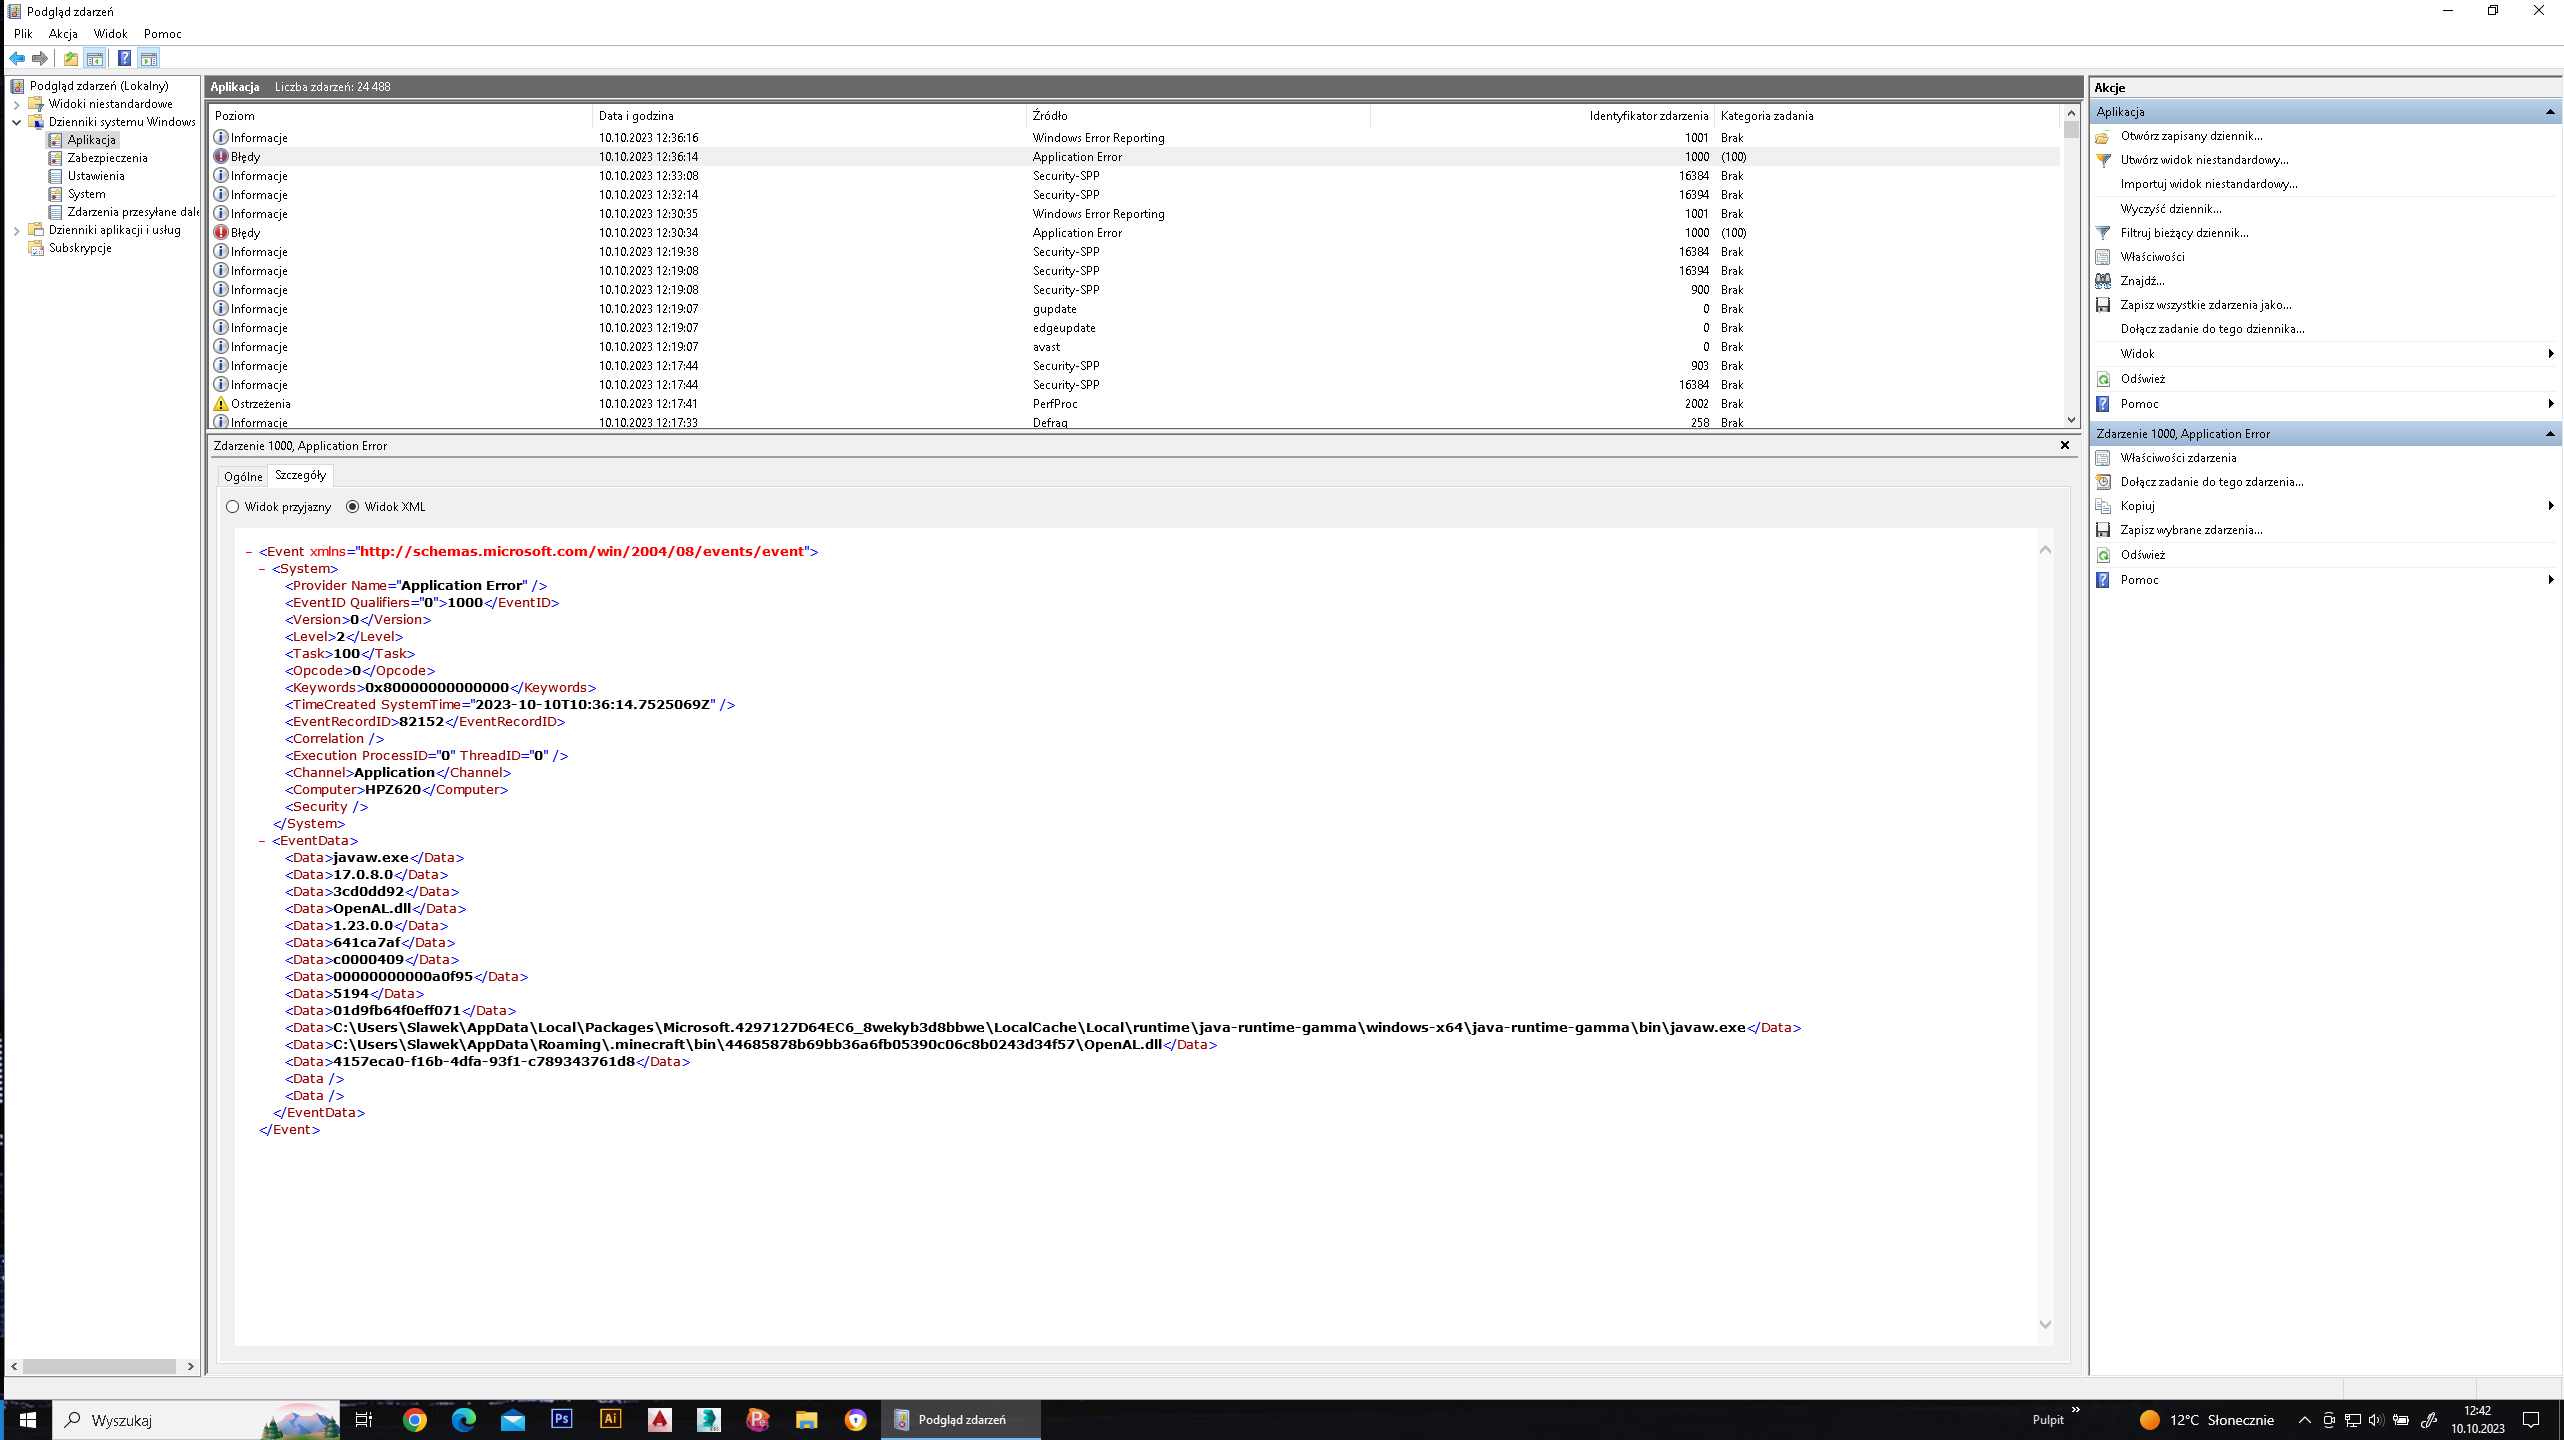Select the Widok przyjazny radio button
The height and width of the screenshot is (1440, 2564).
(233, 507)
